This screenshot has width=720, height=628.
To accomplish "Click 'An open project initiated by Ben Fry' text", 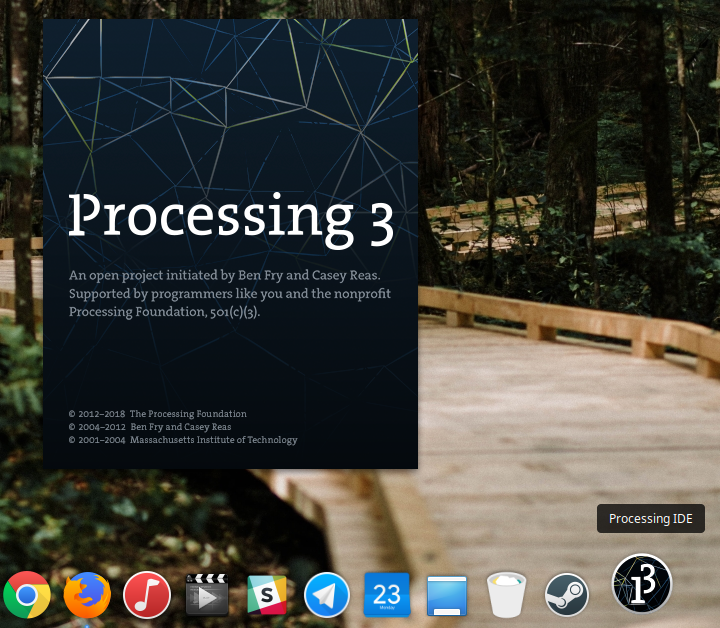I will [x=225, y=275].
